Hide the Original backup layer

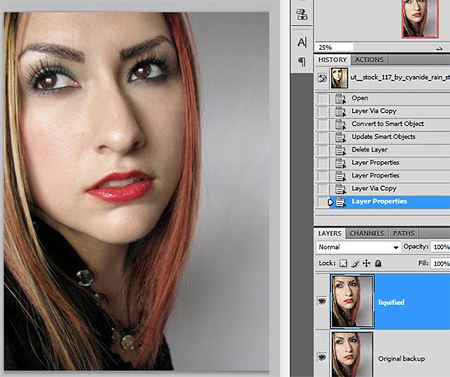322,357
